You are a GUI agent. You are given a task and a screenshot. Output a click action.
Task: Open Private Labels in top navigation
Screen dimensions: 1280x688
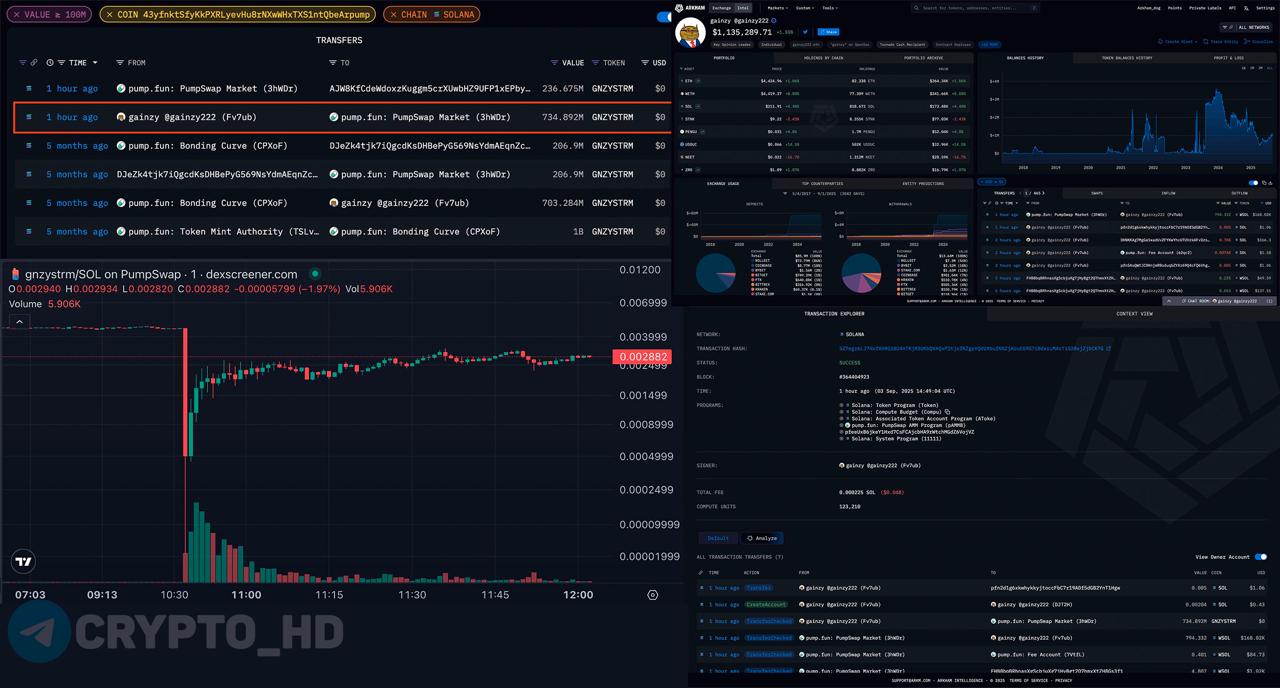pyautogui.click(x=1205, y=8)
